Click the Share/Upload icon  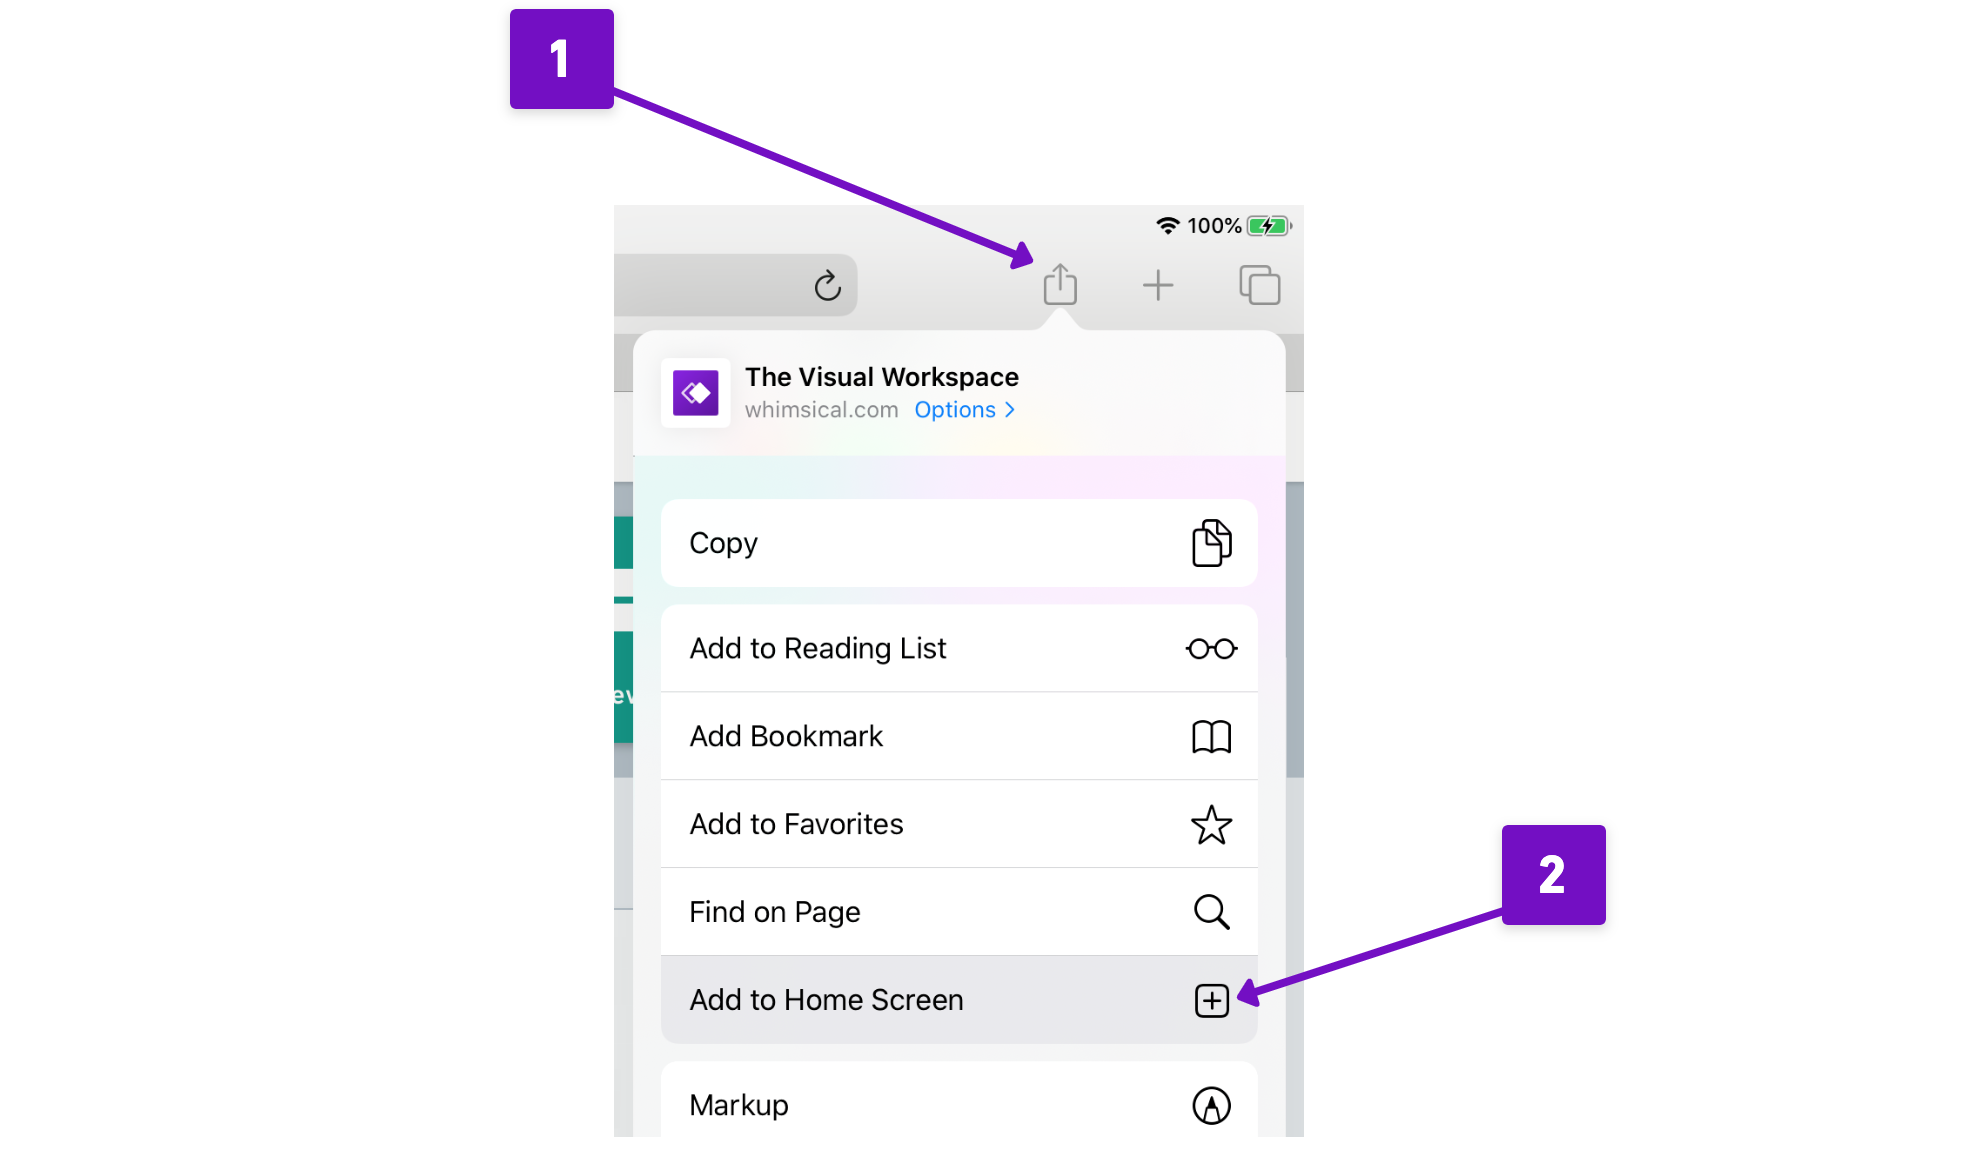click(1059, 285)
